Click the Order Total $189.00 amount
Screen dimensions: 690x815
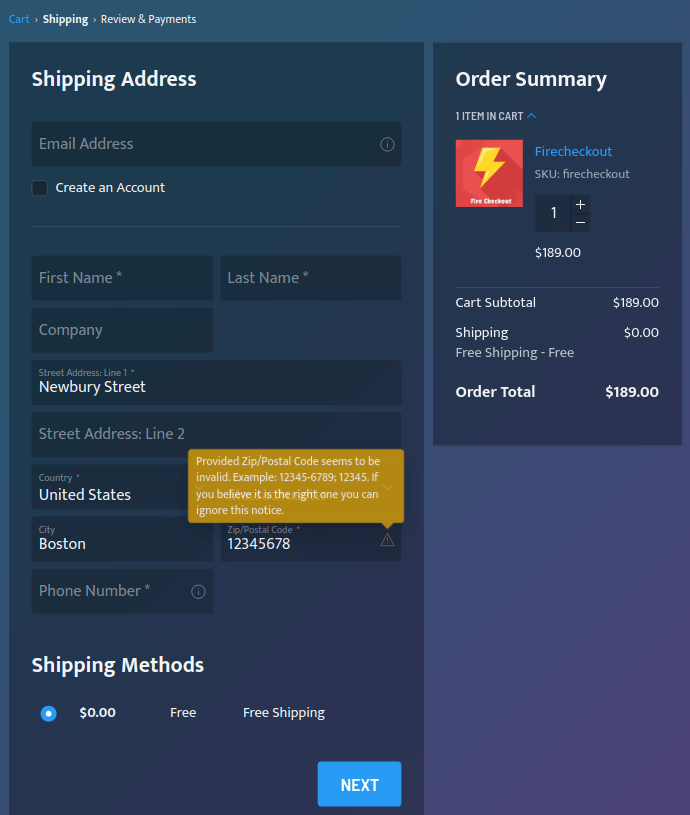[632, 392]
